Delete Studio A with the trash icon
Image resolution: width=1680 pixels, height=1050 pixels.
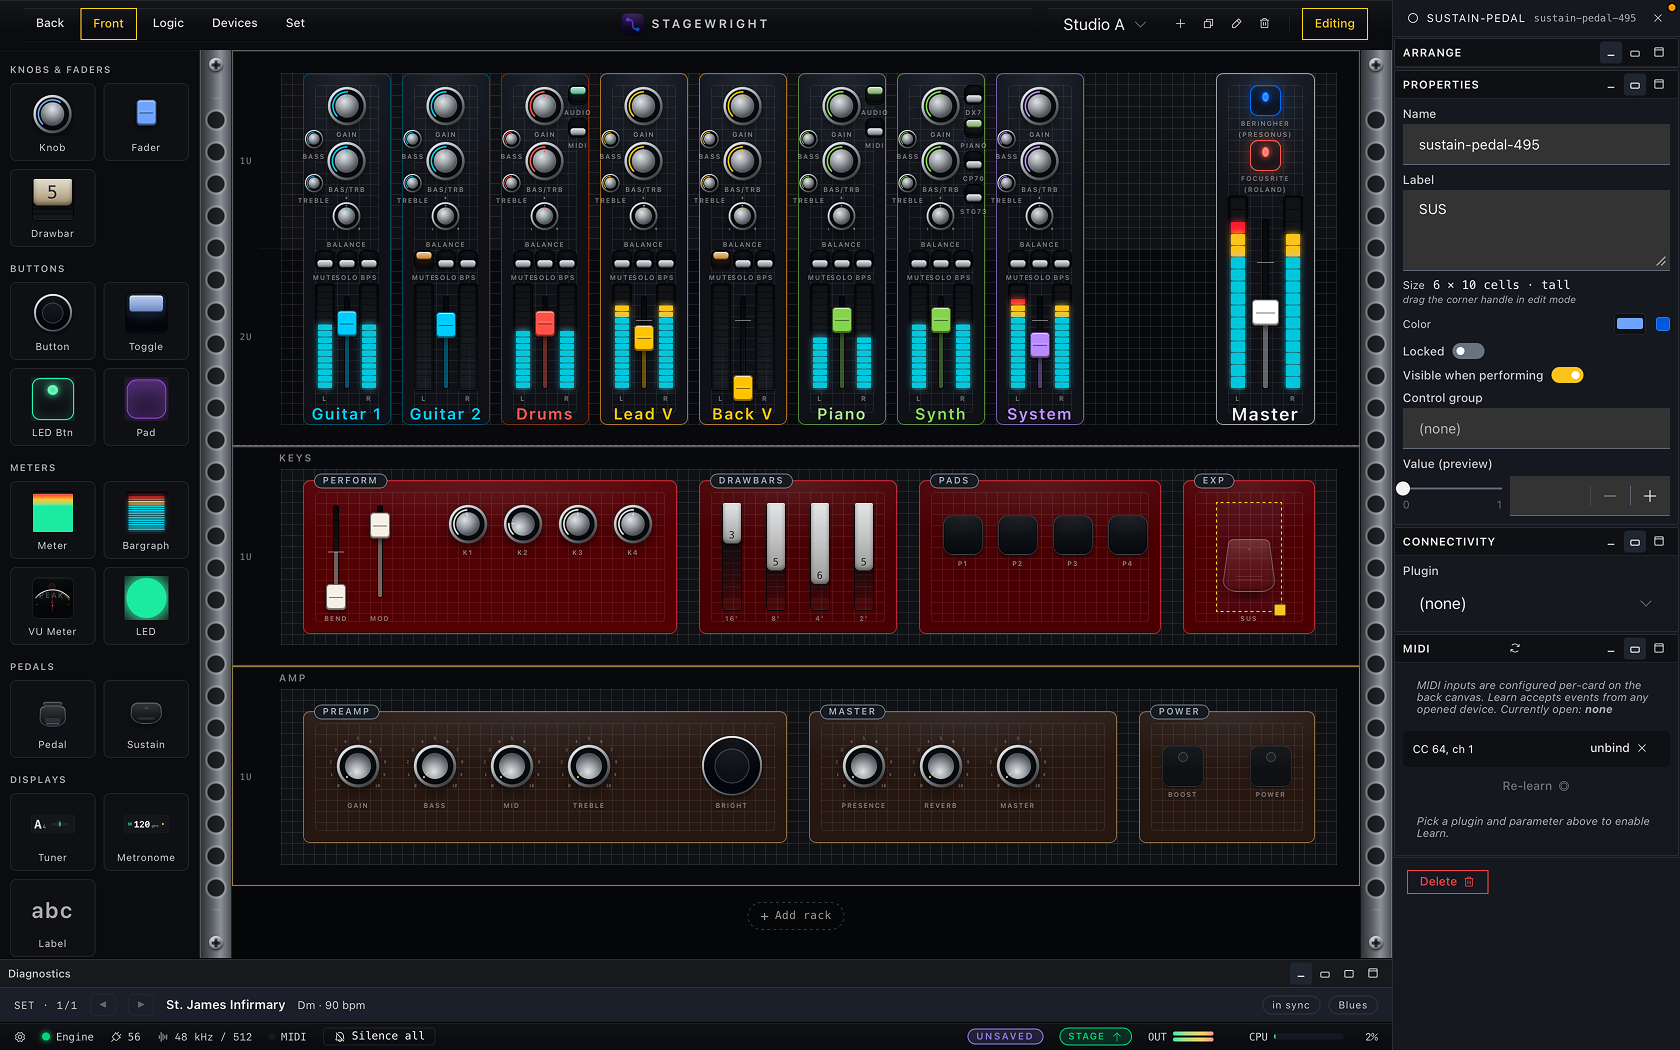coord(1264,24)
